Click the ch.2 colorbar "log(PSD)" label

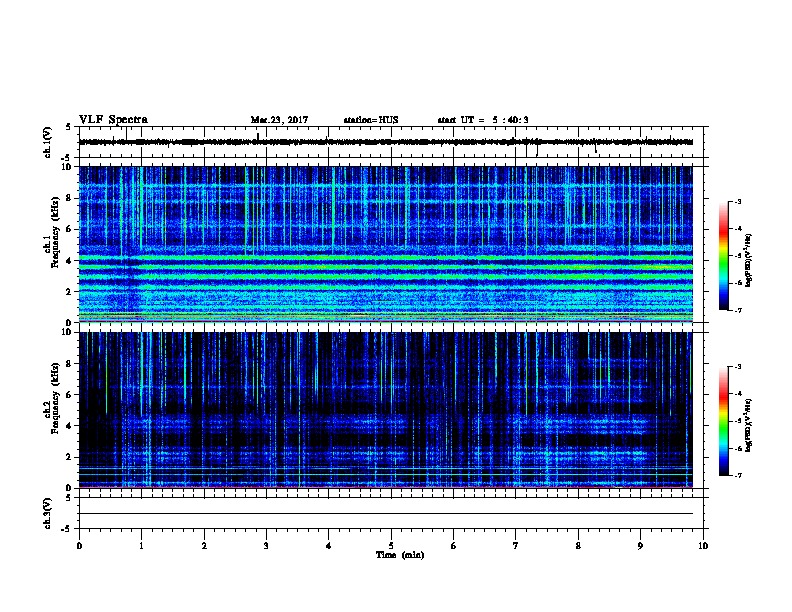(x=749, y=426)
